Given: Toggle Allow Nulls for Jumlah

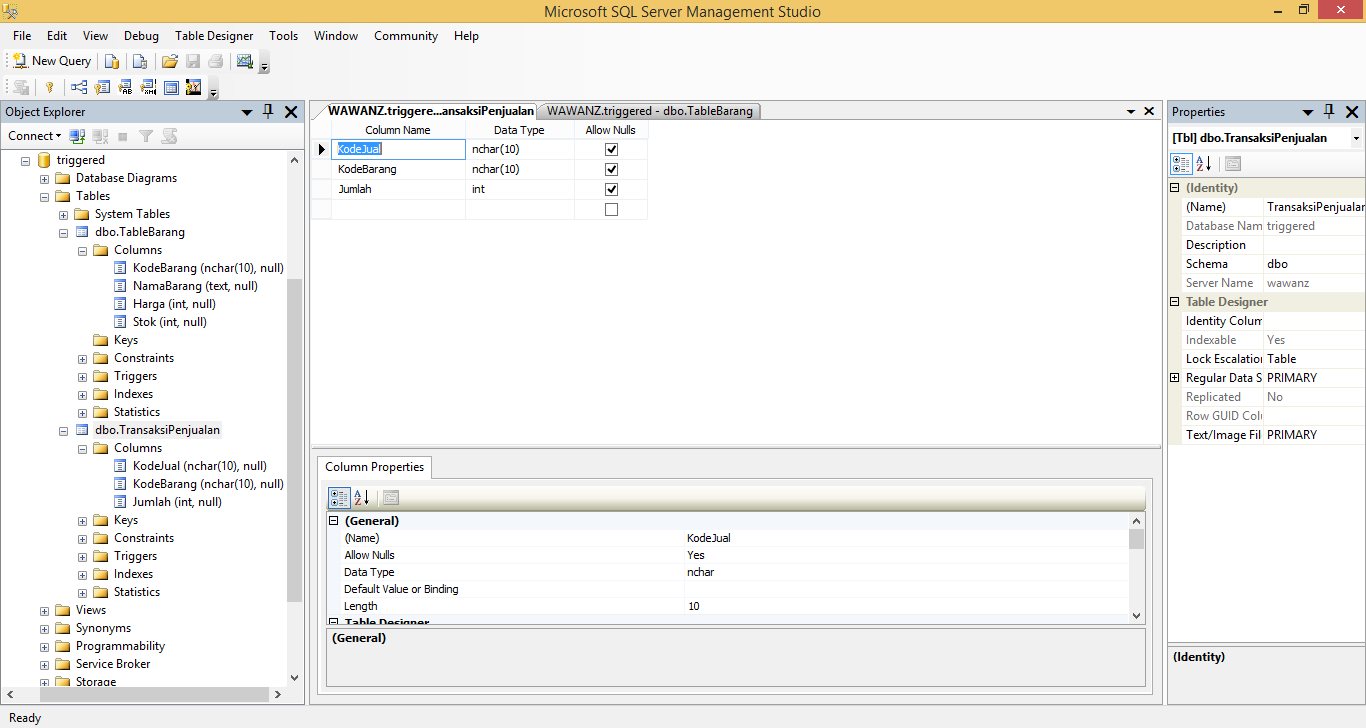Looking at the screenshot, I should click(611, 190).
